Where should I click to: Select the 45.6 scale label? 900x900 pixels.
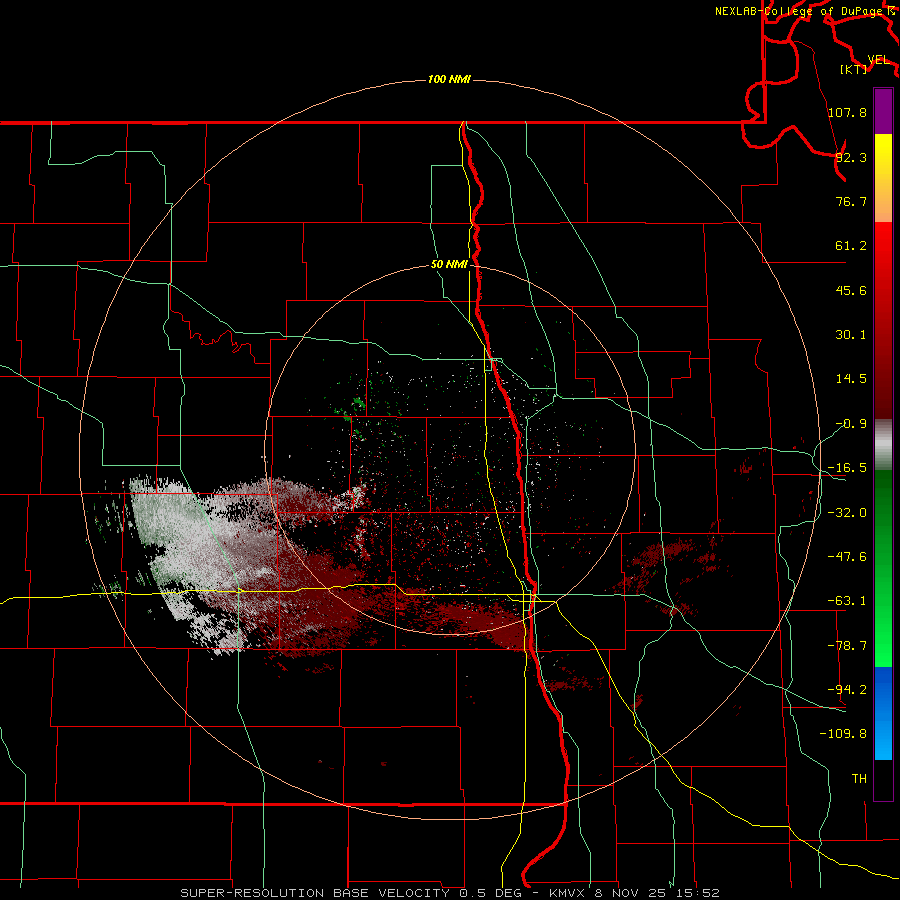tap(851, 290)
